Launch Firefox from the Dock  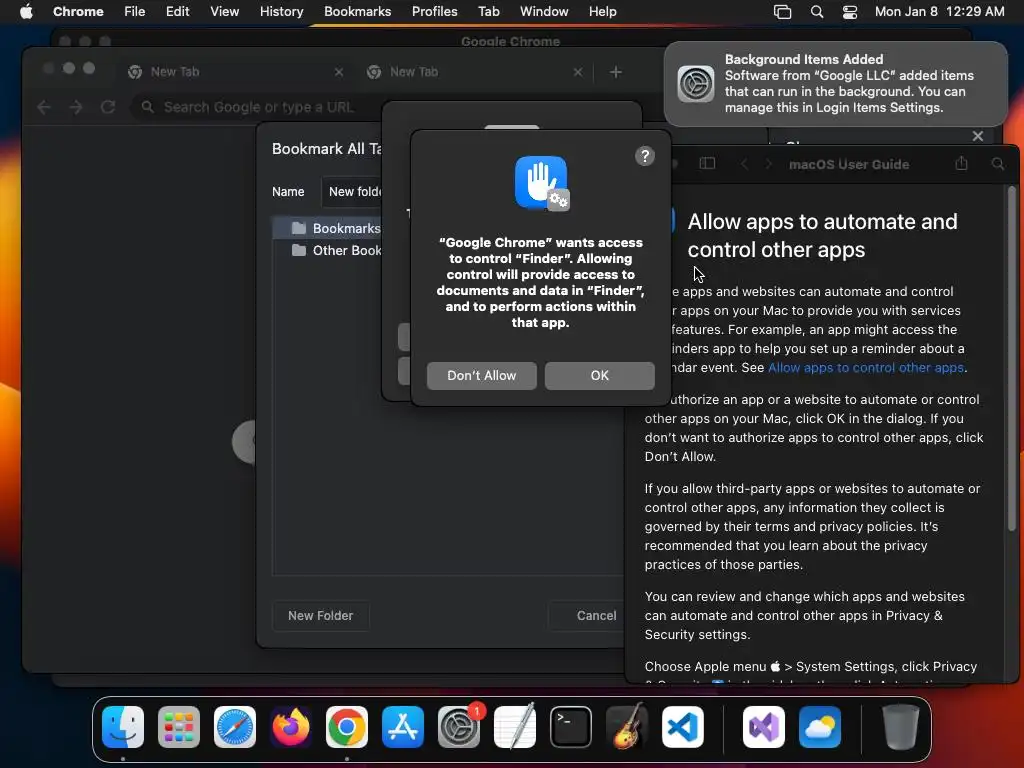291,727
